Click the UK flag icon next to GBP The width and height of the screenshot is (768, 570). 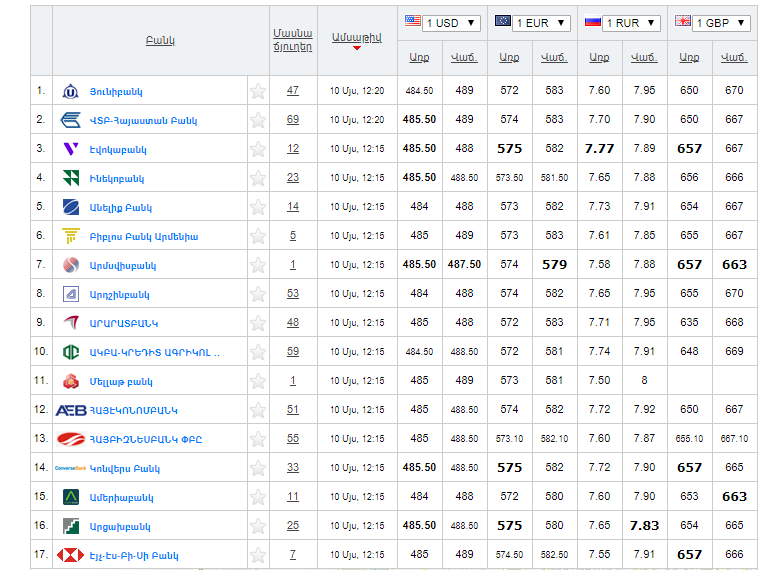tap(683, 21)
